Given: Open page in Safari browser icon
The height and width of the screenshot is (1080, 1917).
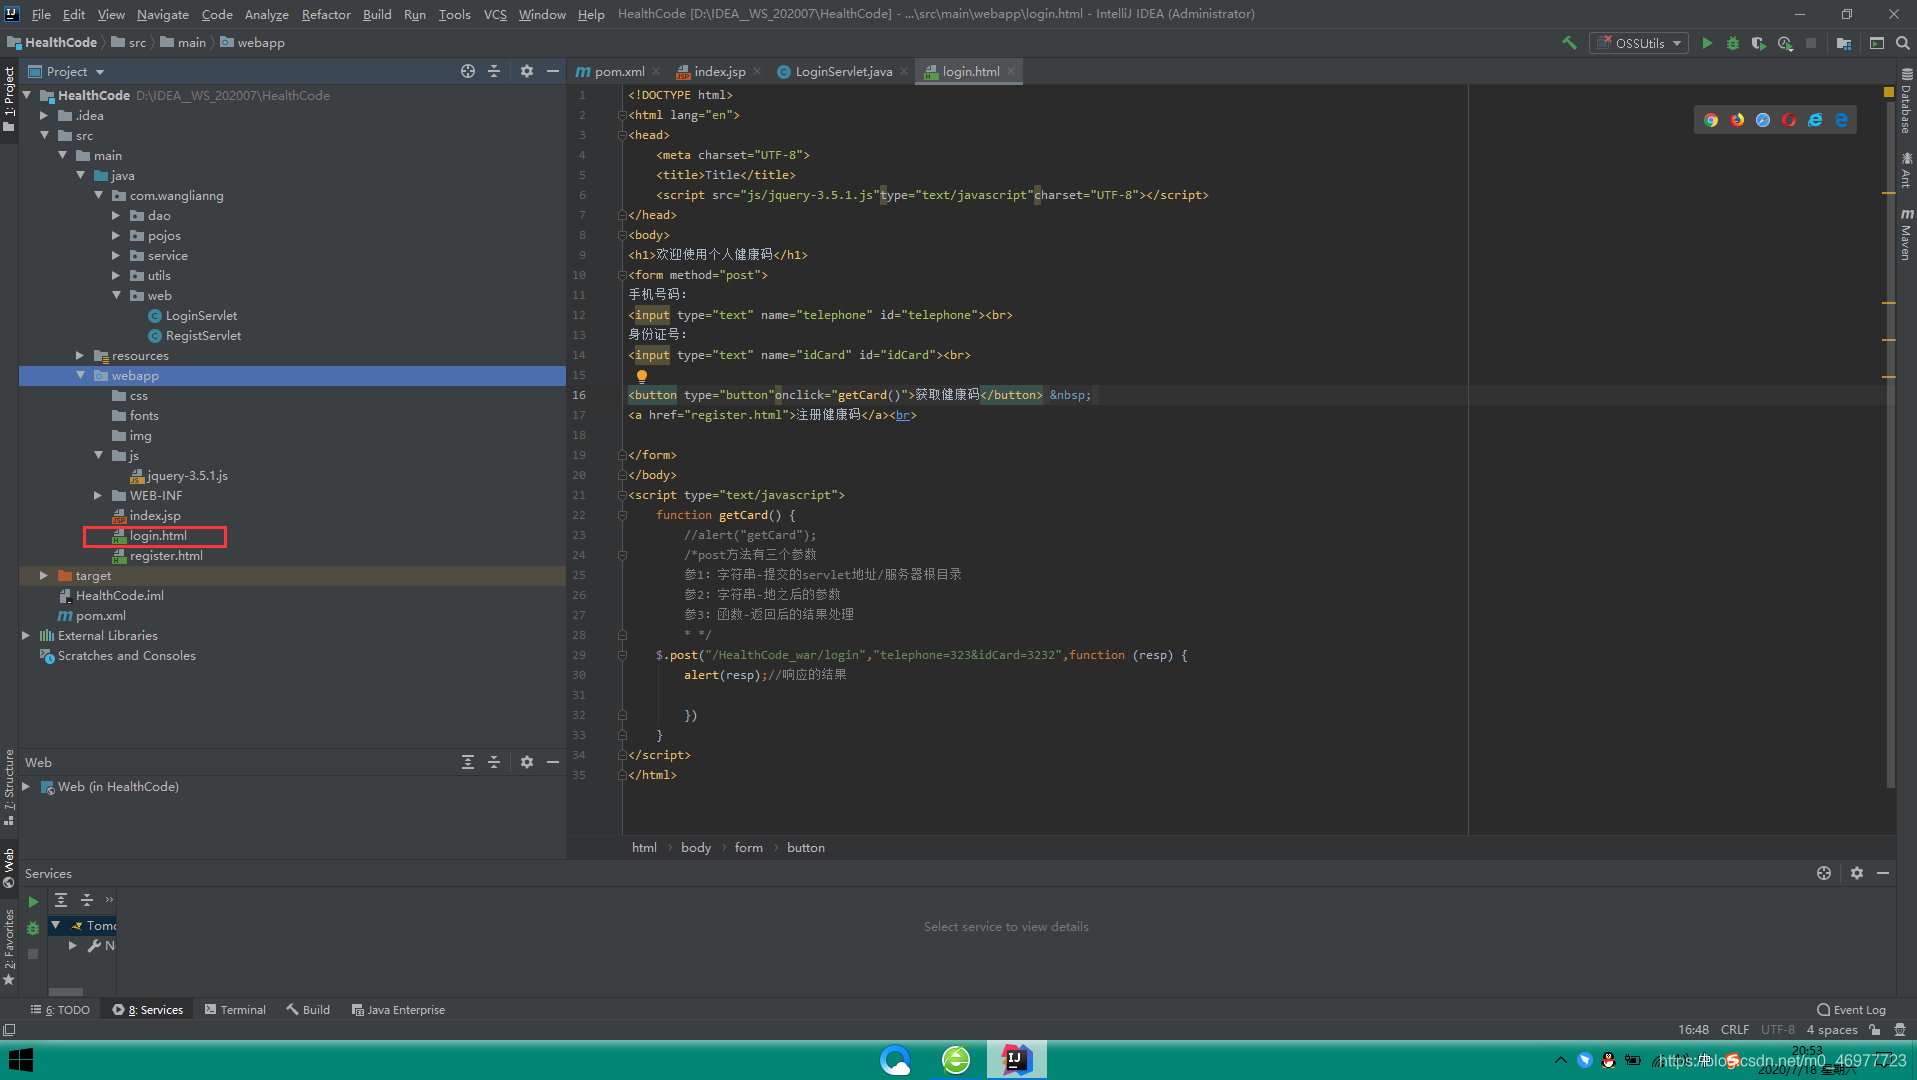Looking at the screenshot, I should (1763, 120).
